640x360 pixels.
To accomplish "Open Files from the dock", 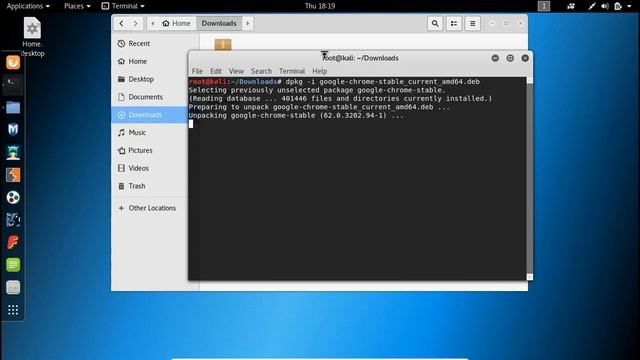I will pos(13,107).
